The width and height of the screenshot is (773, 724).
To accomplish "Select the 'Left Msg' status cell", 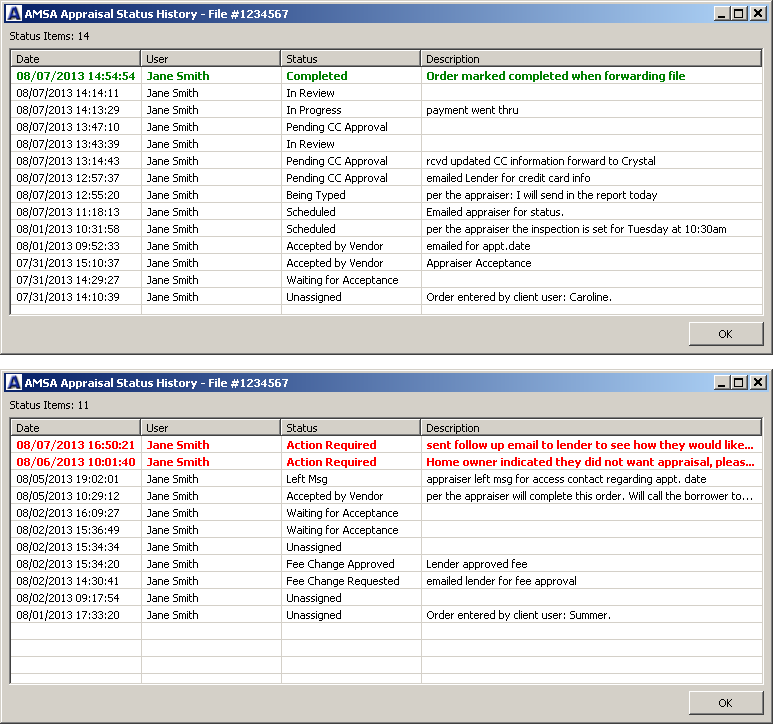I will click(307, 479).
